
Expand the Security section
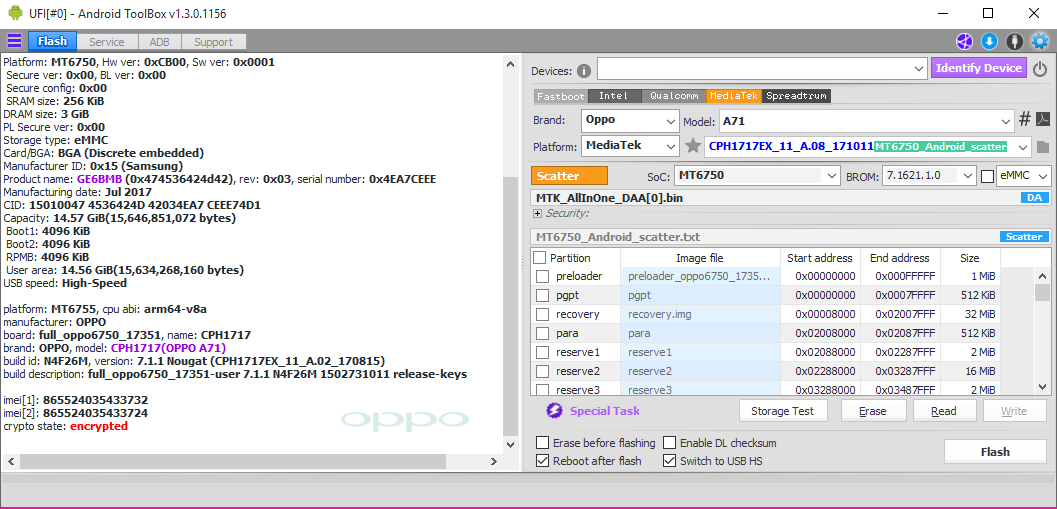(x=537, y=213)
